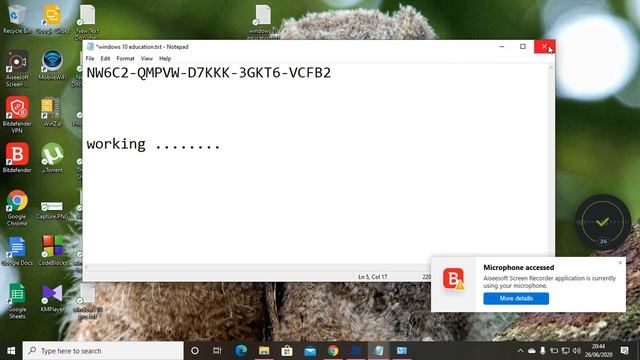Minimize the Notepad window
Viewport: 640px width, 360px height.
(x=502, y=47)
